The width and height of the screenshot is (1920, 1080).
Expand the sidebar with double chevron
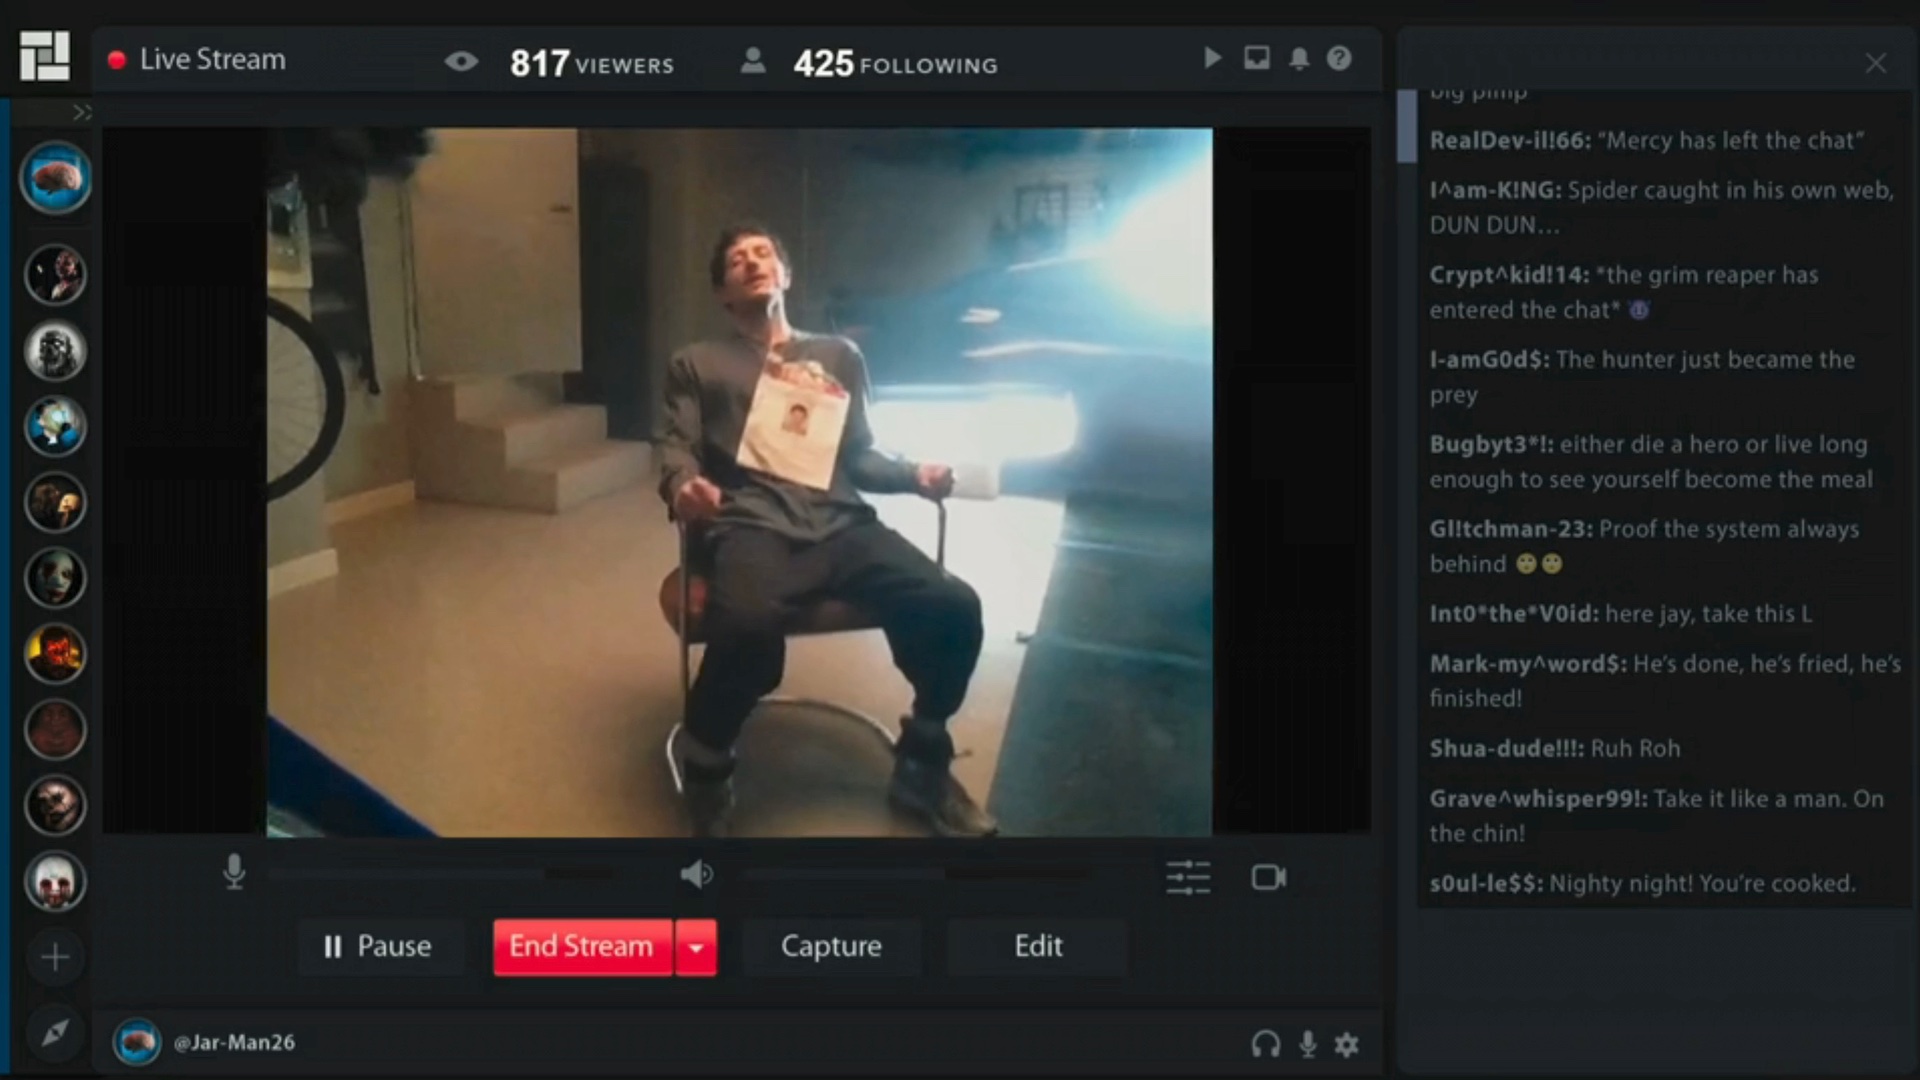(82, 112)
